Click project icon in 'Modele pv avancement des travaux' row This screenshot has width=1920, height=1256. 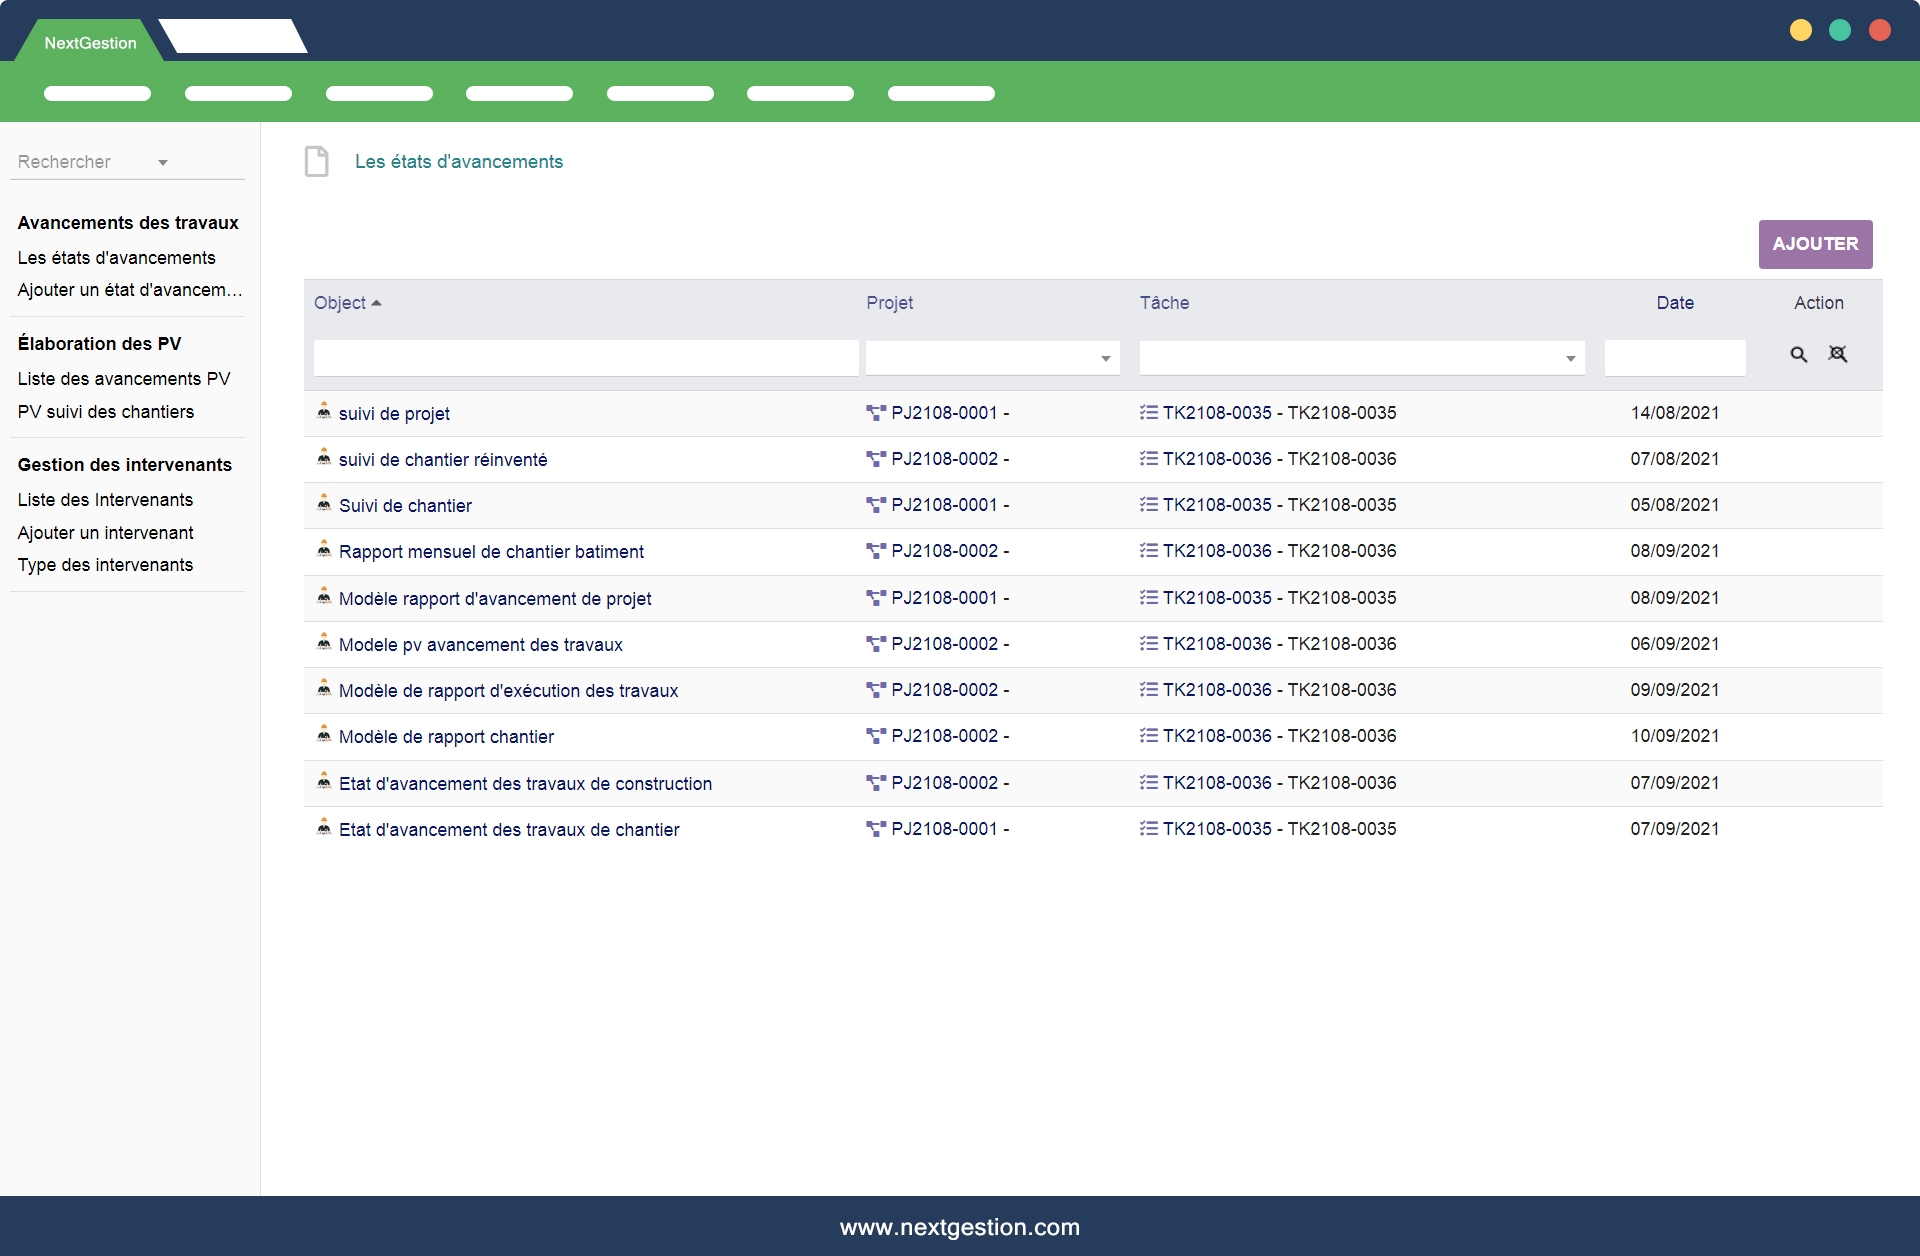(876, 644)
